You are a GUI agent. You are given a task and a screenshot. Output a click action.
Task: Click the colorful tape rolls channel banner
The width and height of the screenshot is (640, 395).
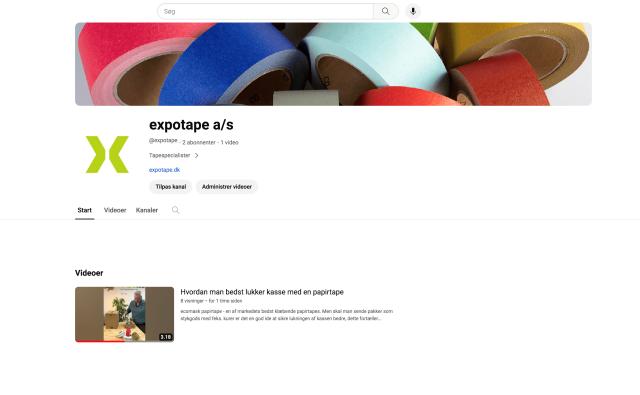pos(333,64)
